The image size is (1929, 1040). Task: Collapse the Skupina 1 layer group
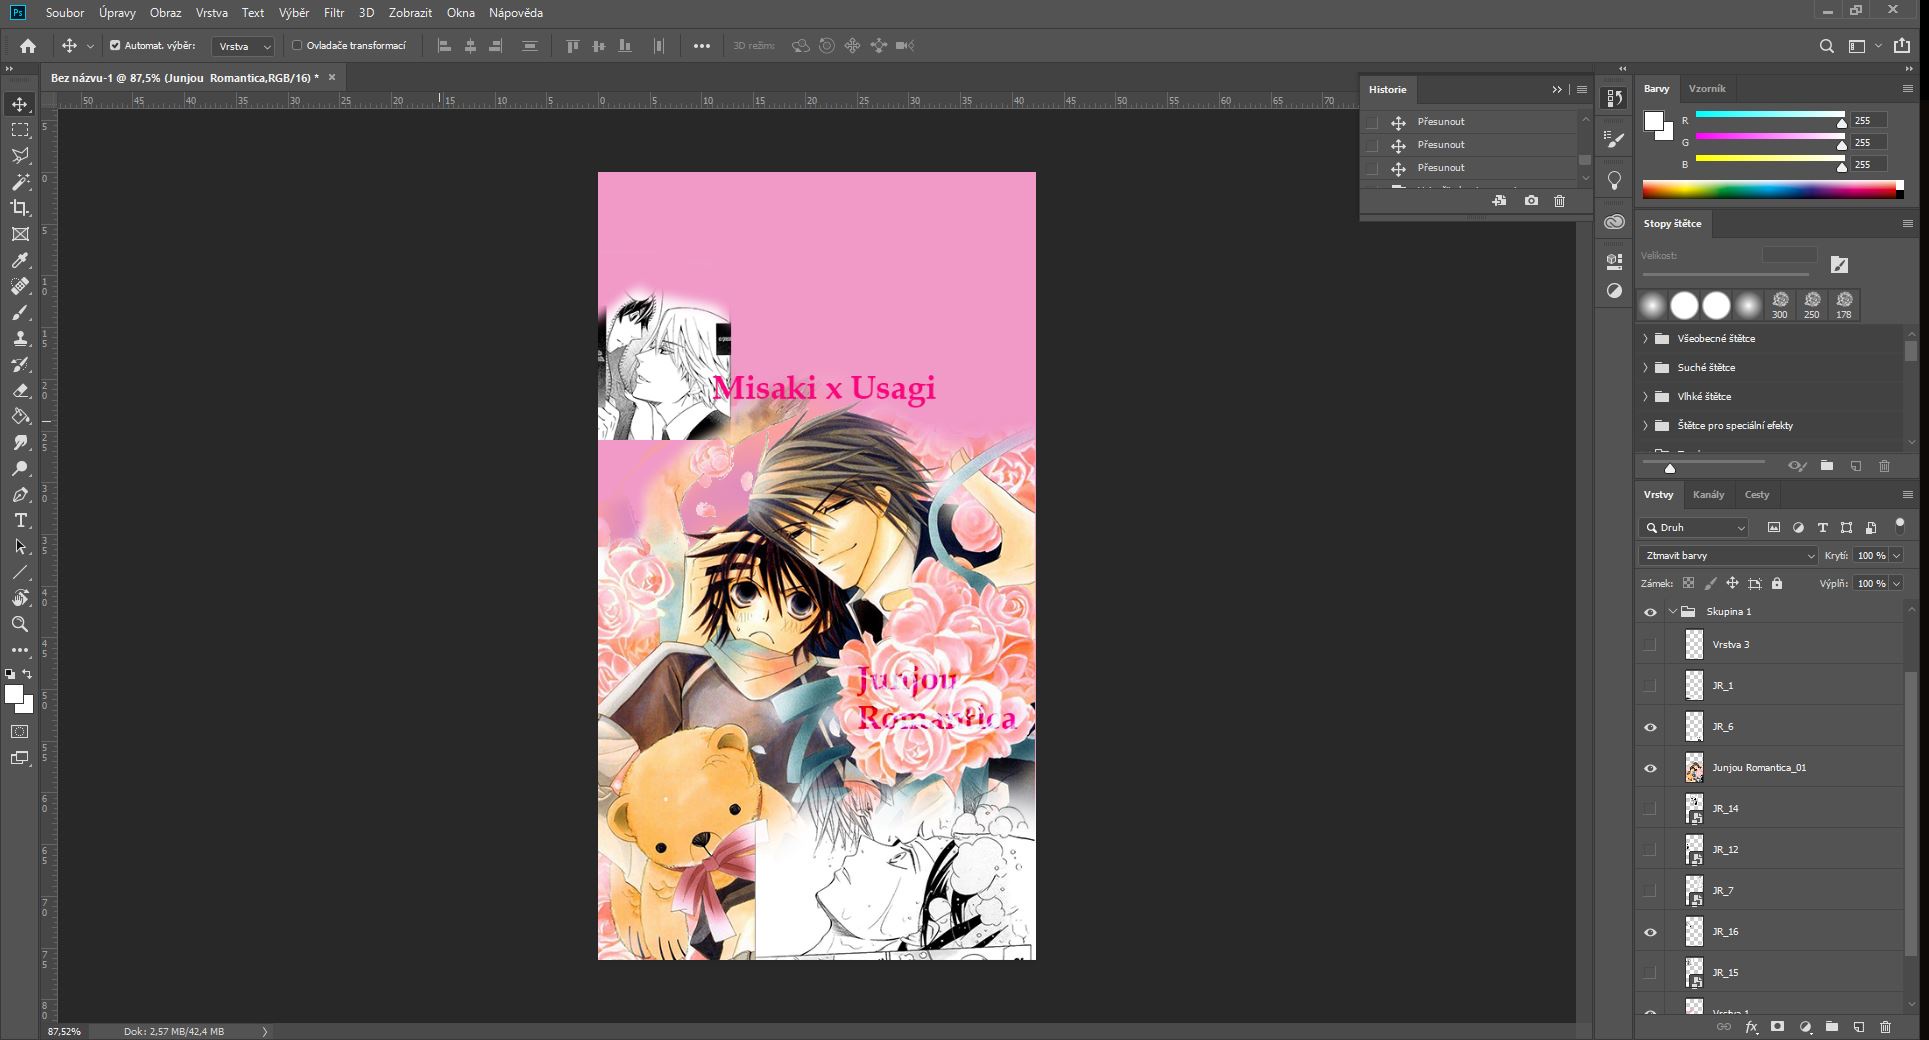pyautogui.click(x=1673, y=612)
